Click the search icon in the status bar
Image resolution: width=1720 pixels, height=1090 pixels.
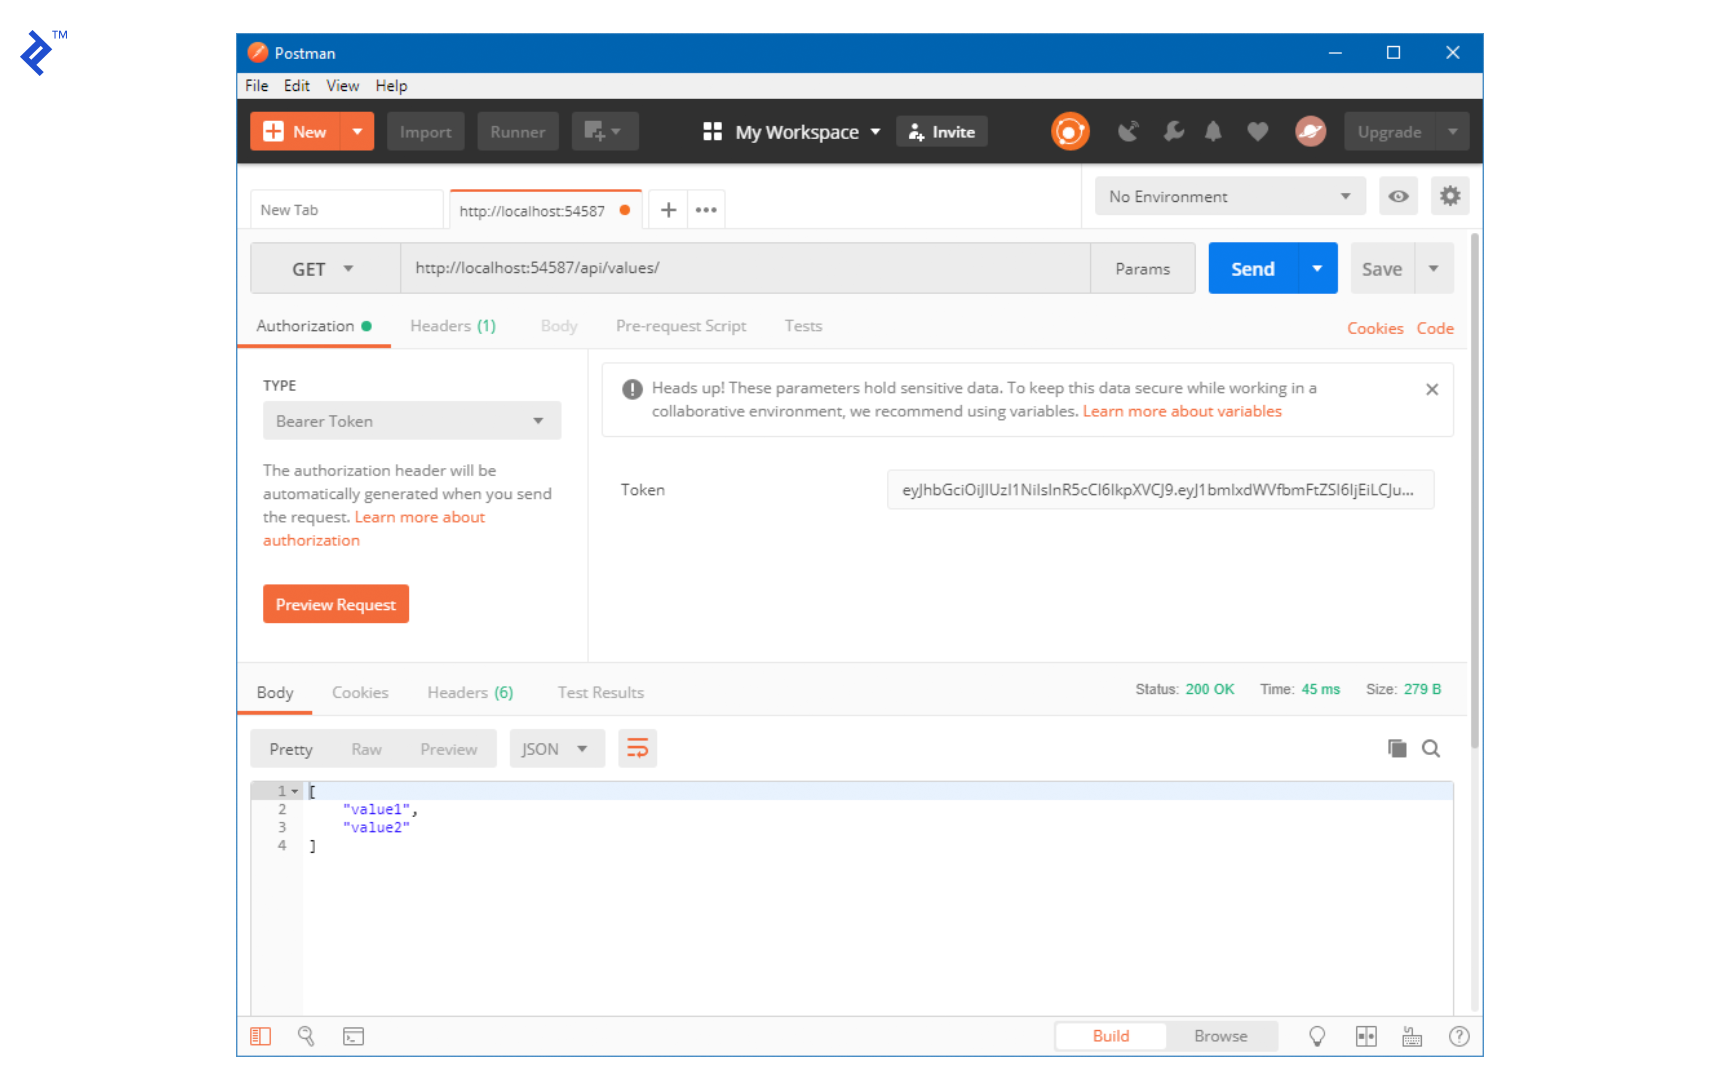[306, 1036]
